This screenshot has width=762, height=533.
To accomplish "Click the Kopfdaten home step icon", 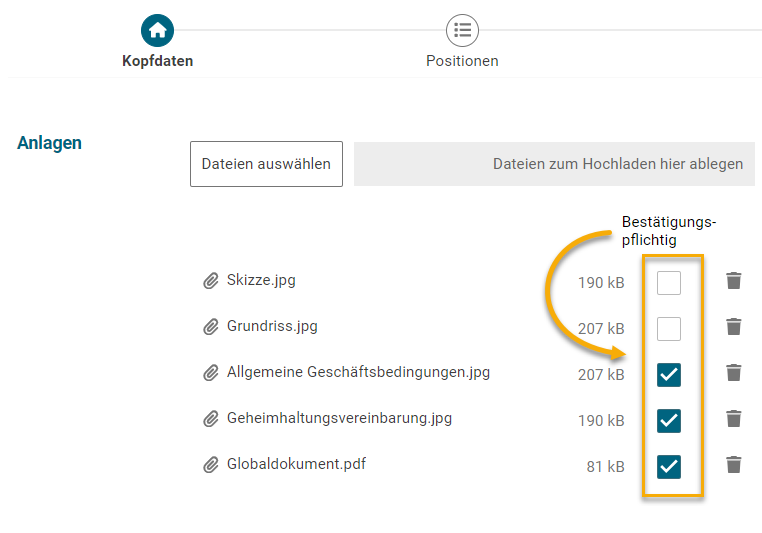I will (x=157, y=30).
